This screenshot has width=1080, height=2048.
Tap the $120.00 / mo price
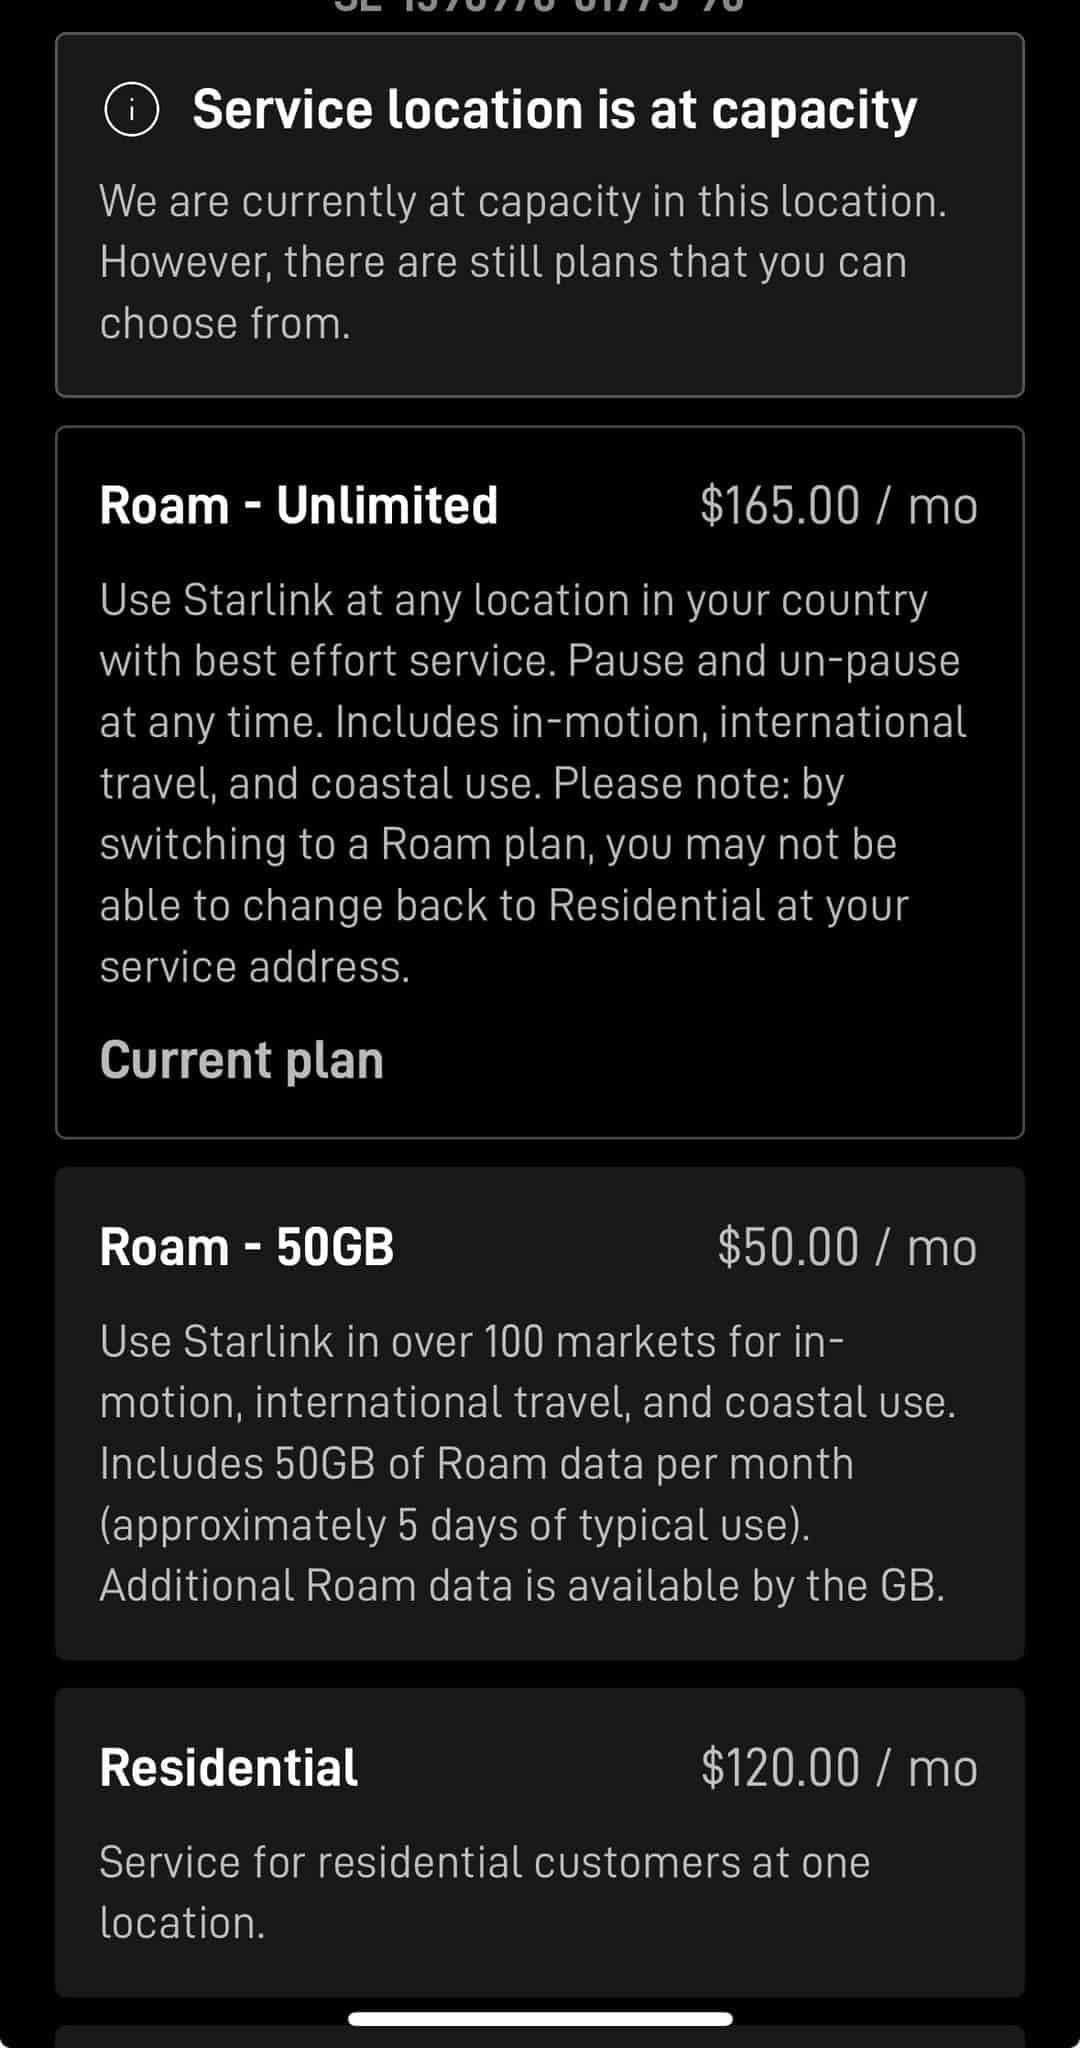[x=838, y=1768]
